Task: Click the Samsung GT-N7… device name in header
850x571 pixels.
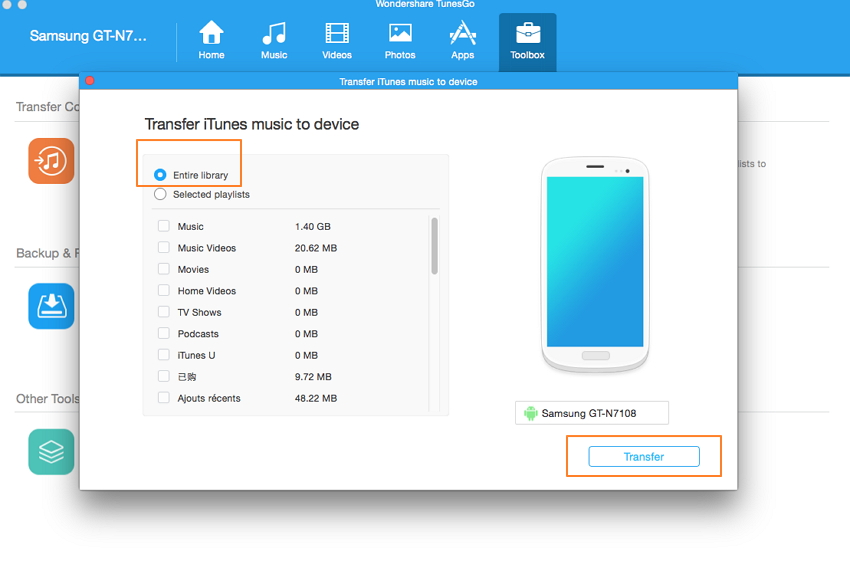Action: [88, 37]
